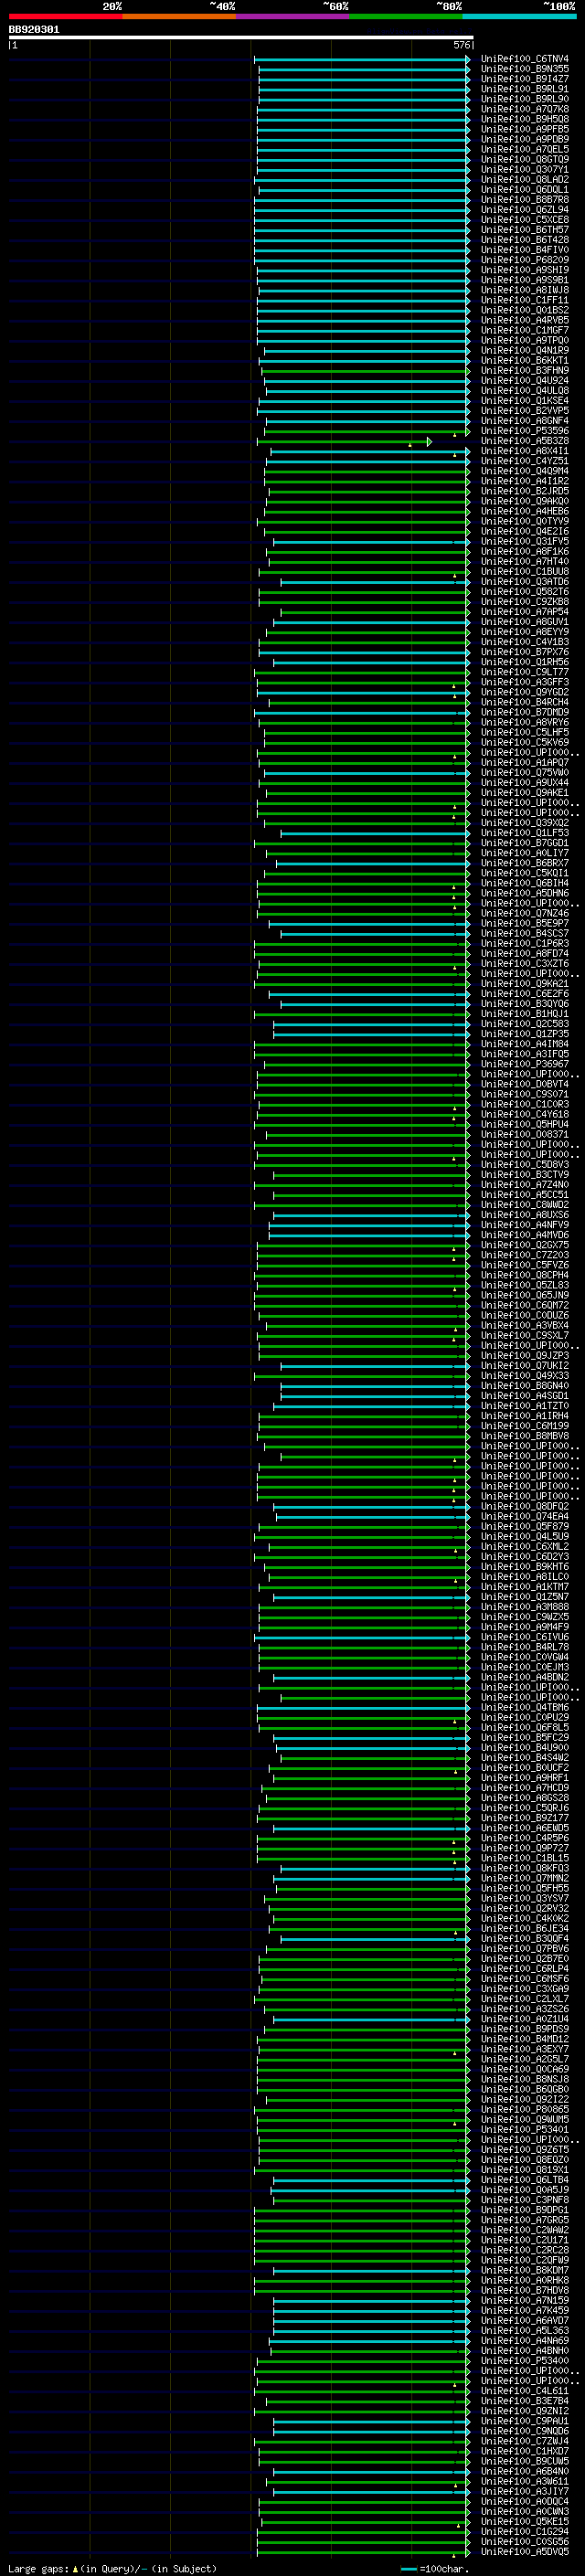Screen dimensions: 585x2576
Task: Select hit label UniRef100_Q1KSE4
Action: point(524,402)
